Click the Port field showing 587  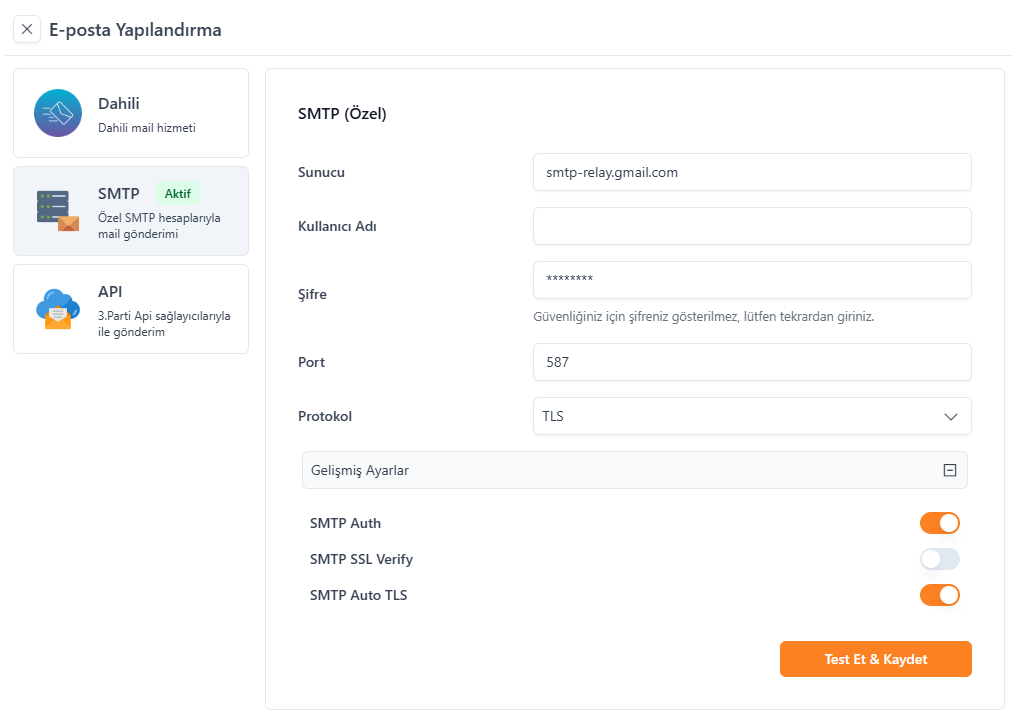(751, 362)
